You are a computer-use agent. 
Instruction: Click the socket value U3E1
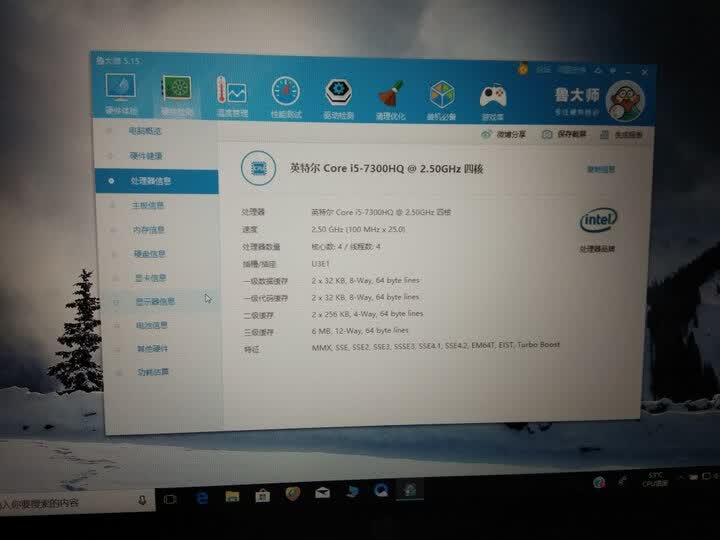321,264
